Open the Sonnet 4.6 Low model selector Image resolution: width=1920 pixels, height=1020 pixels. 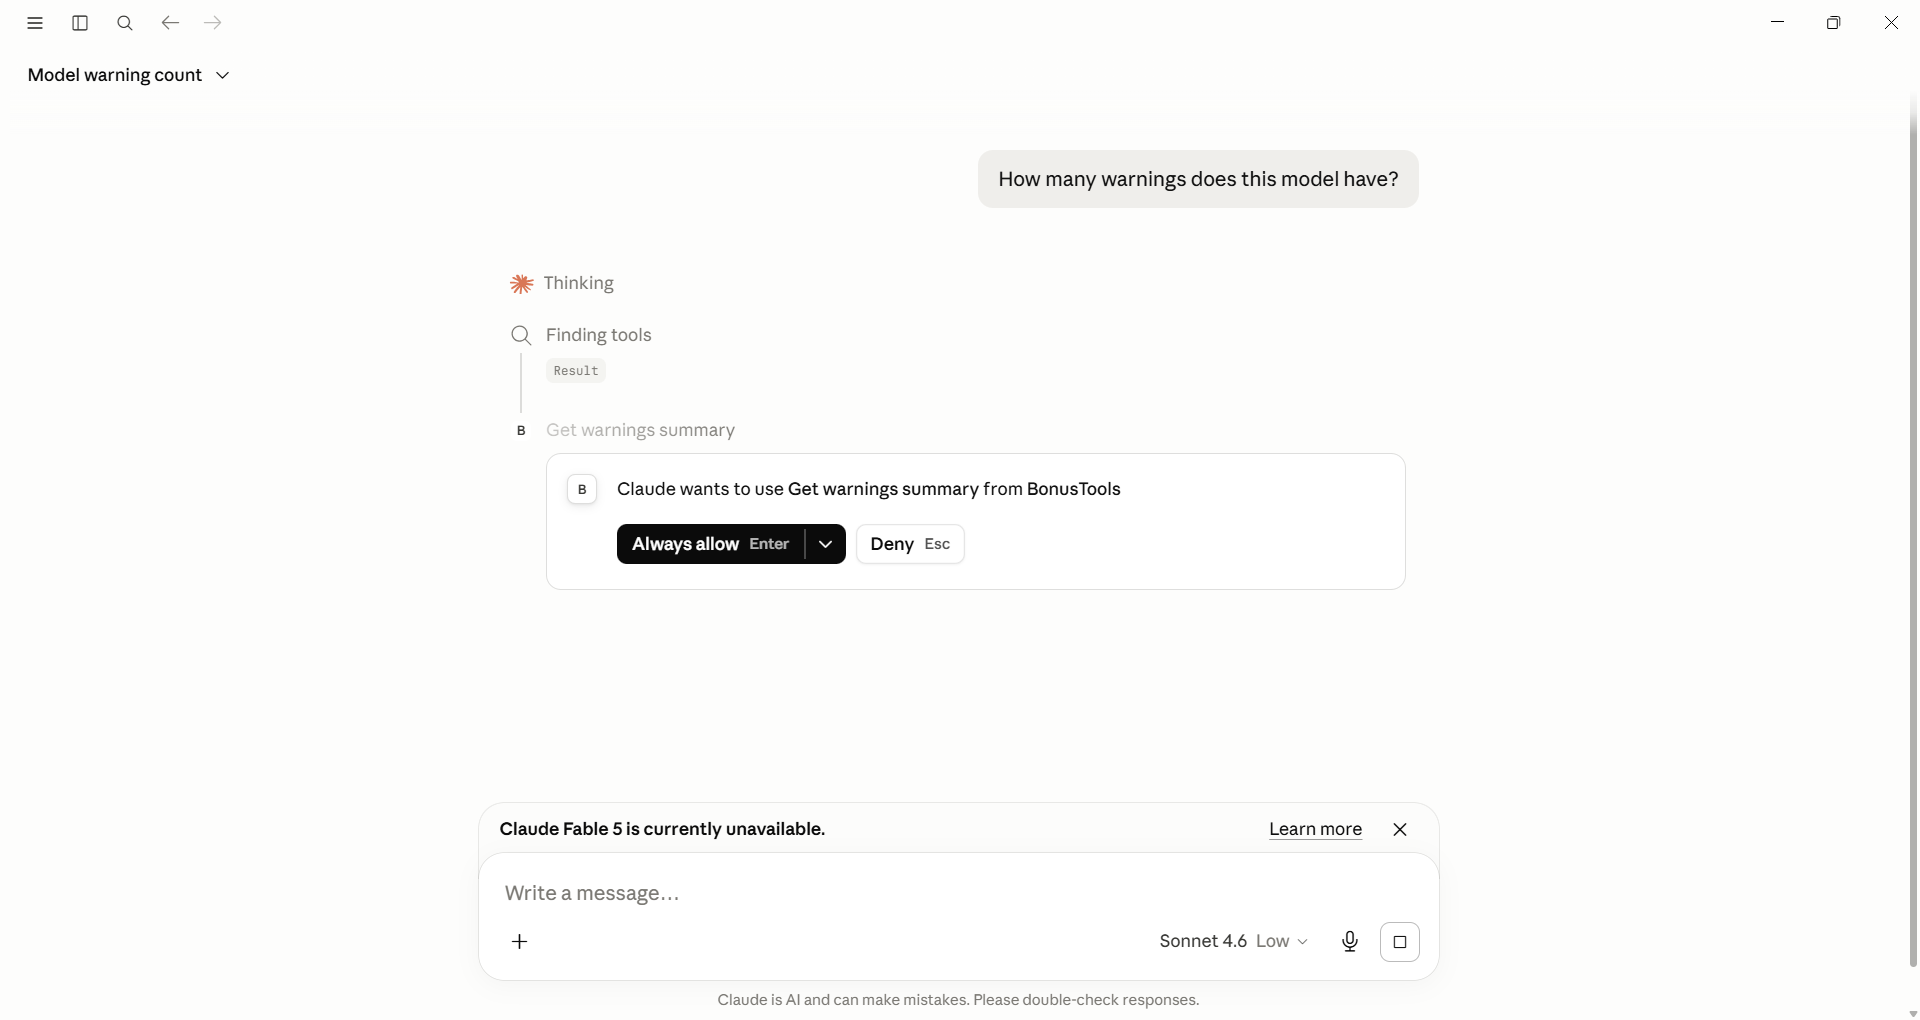coord(1234,941)
